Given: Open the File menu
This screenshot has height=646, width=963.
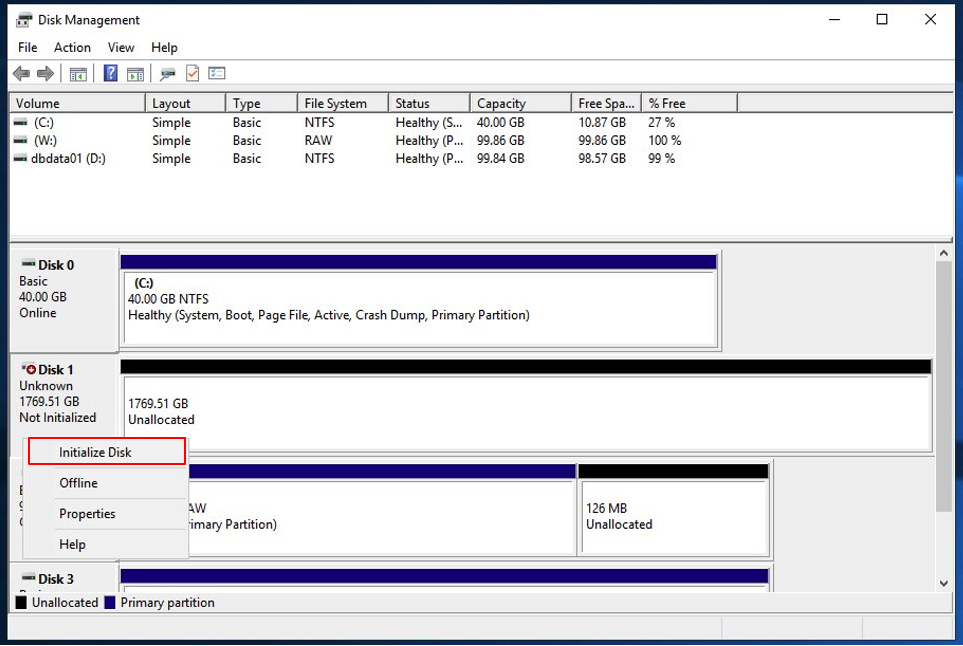Looking at the screenshot, I should coord(28,48).
